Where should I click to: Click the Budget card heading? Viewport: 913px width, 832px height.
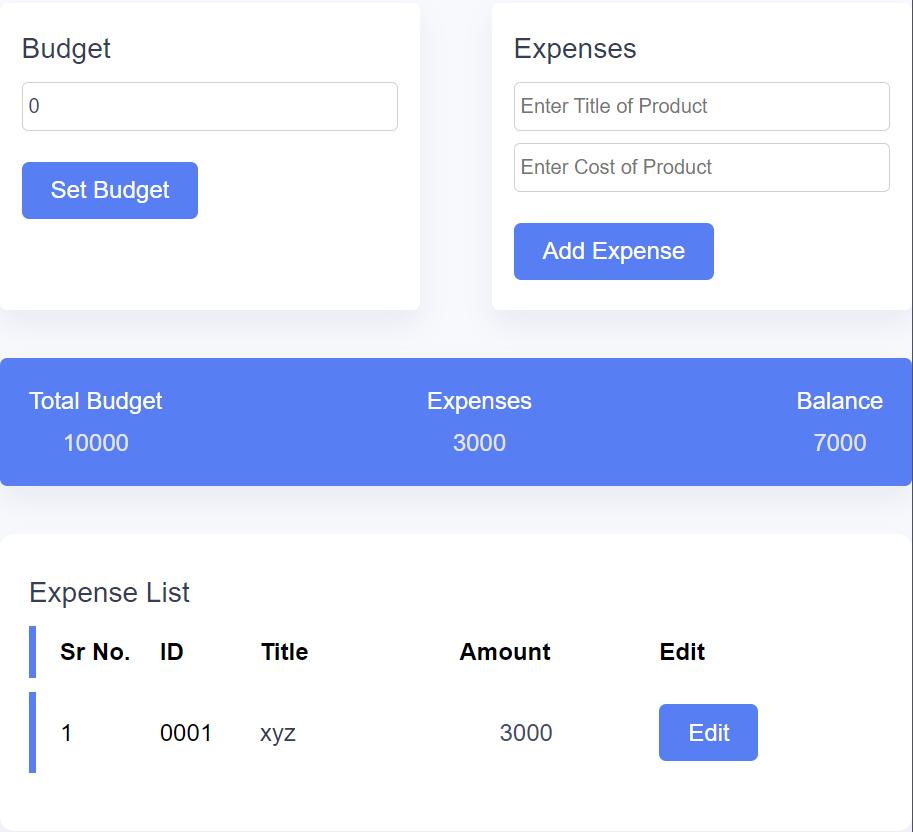66,48
